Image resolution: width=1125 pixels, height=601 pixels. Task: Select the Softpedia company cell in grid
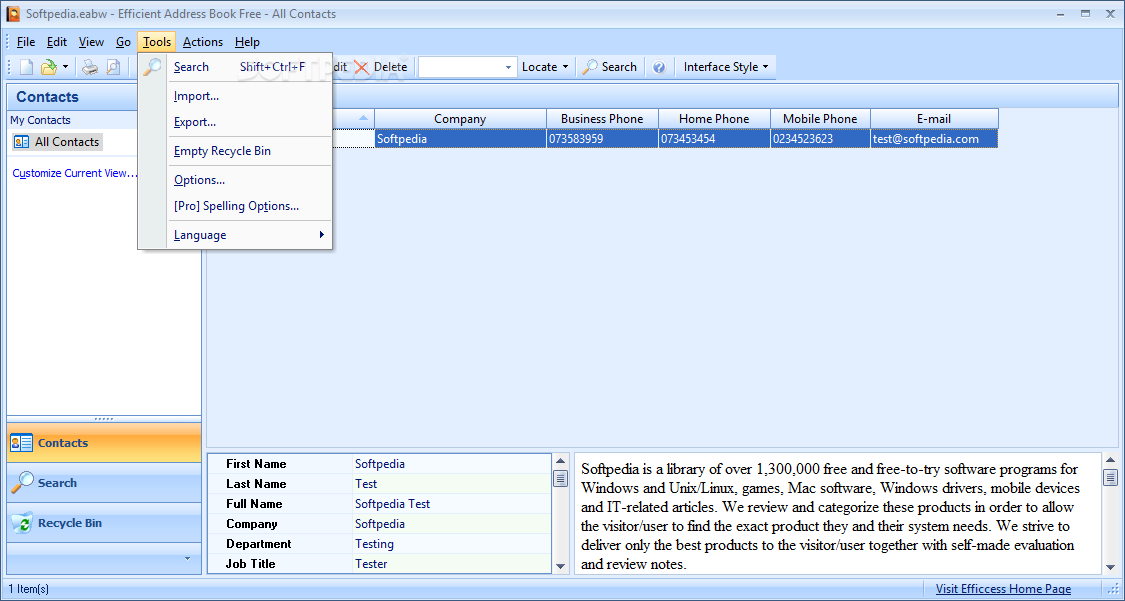[x=460, y=139]
